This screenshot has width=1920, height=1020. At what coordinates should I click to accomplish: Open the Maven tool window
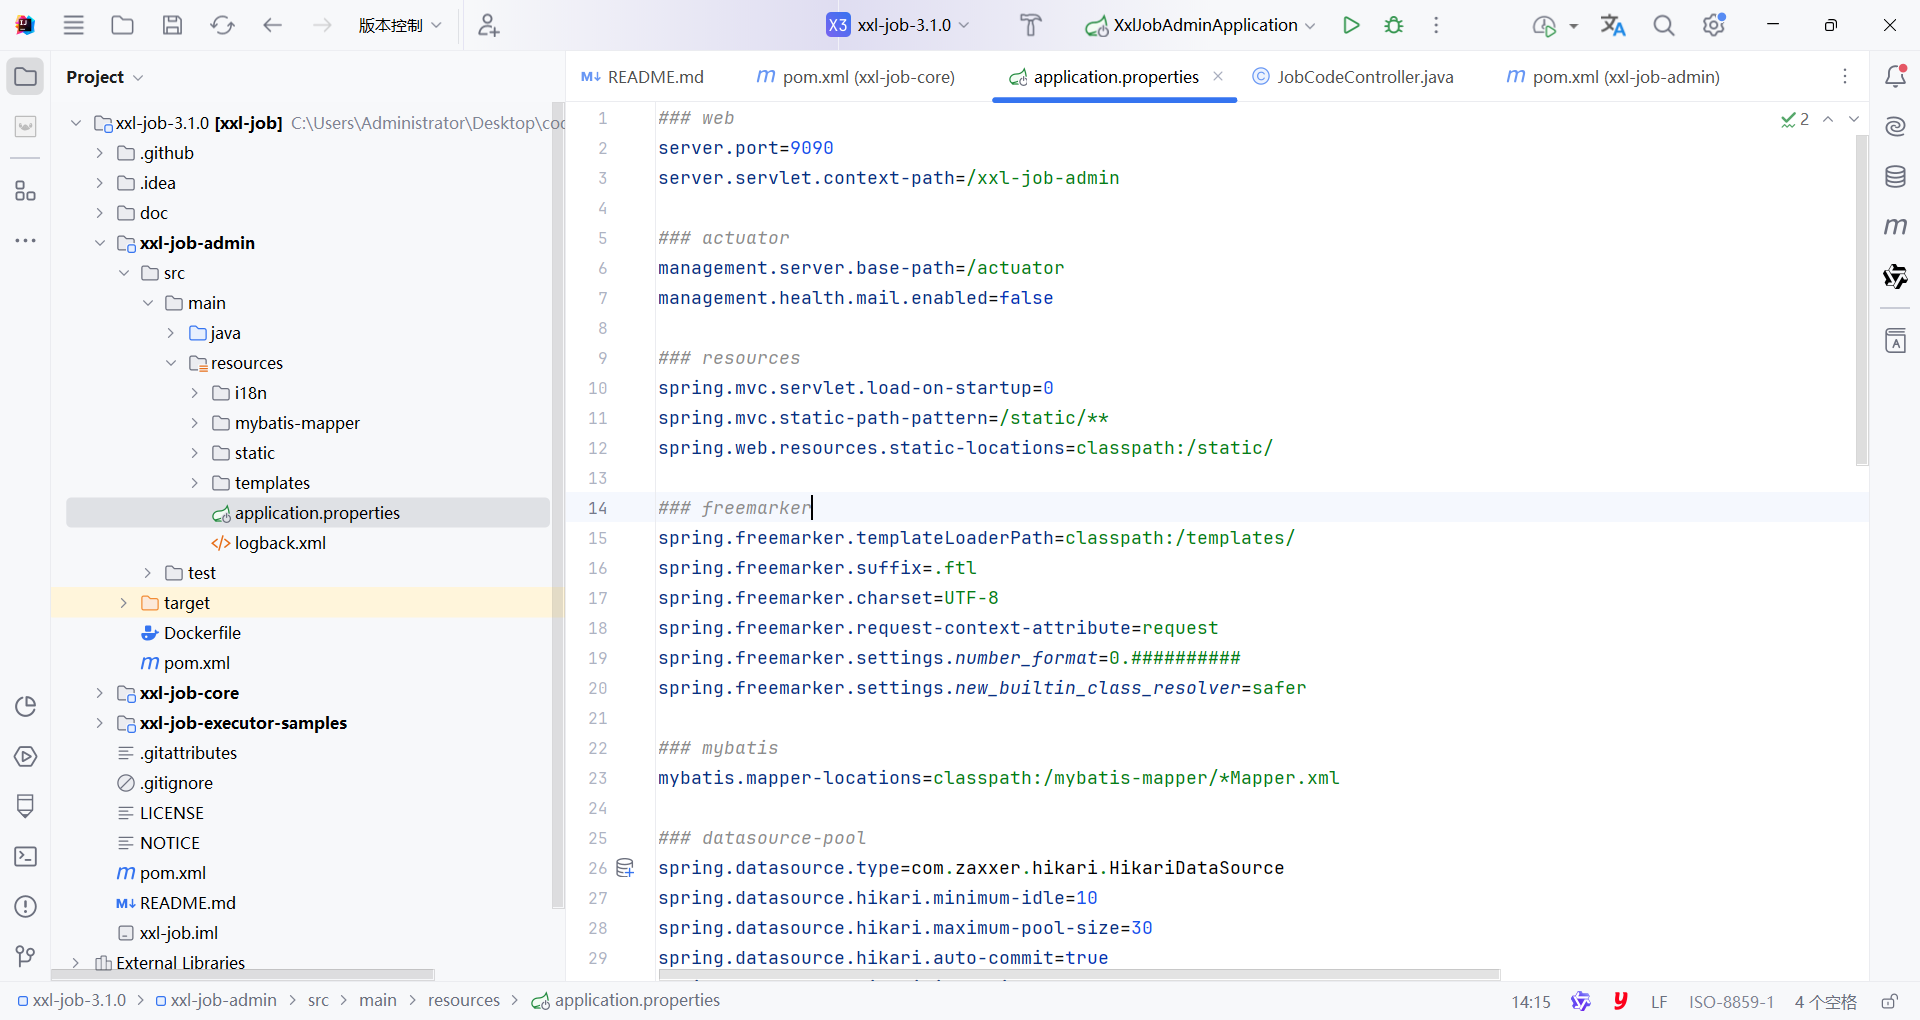pos(1895,227)
